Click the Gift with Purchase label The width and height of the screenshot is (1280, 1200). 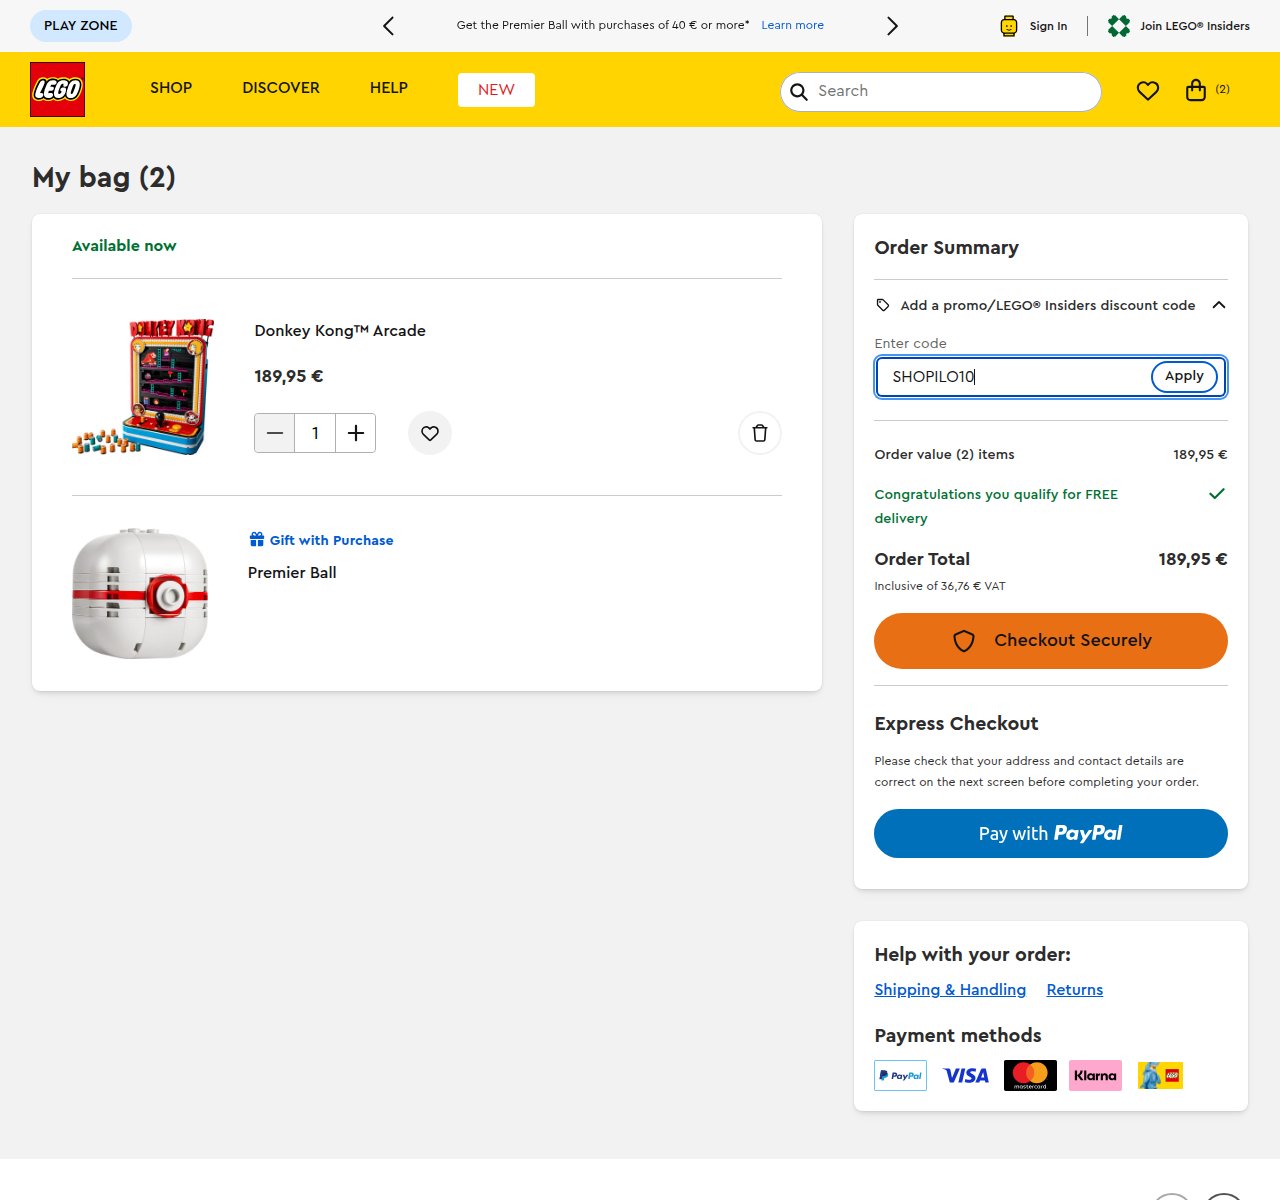331,540
